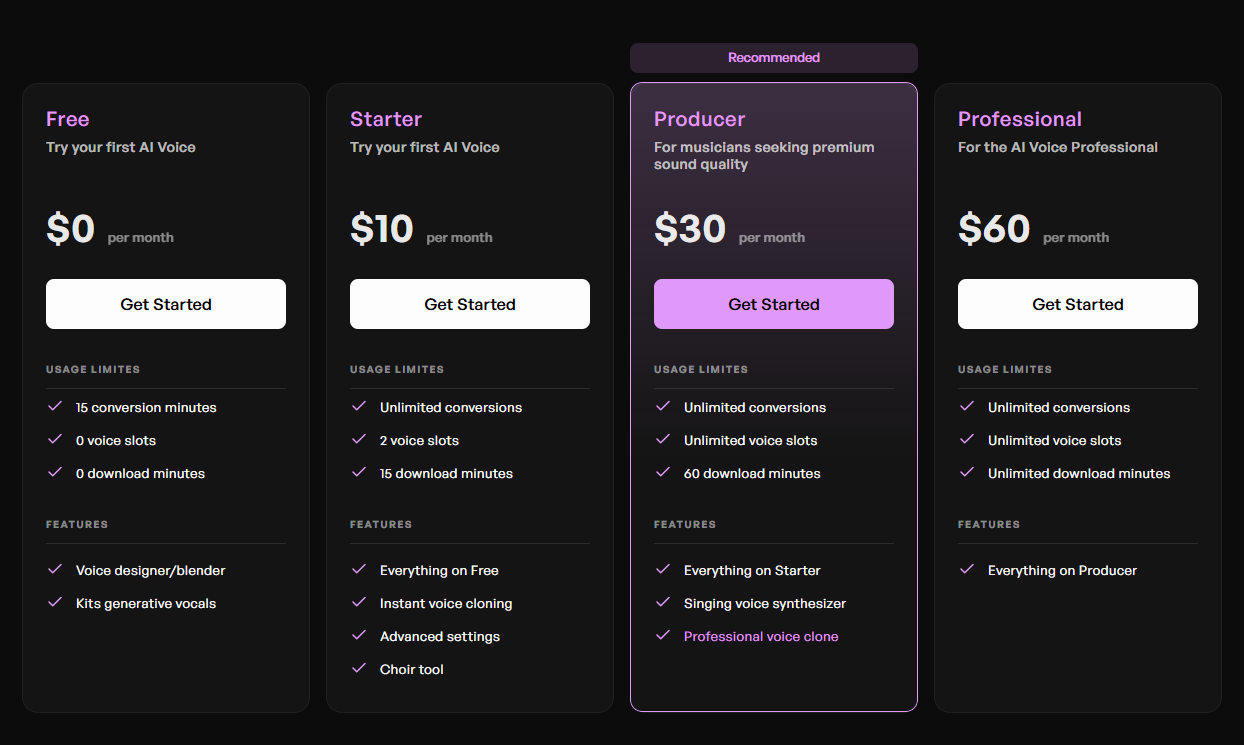Click the Advanced settings feature item
1244x745 pixels.
click(x=440, y=636)
